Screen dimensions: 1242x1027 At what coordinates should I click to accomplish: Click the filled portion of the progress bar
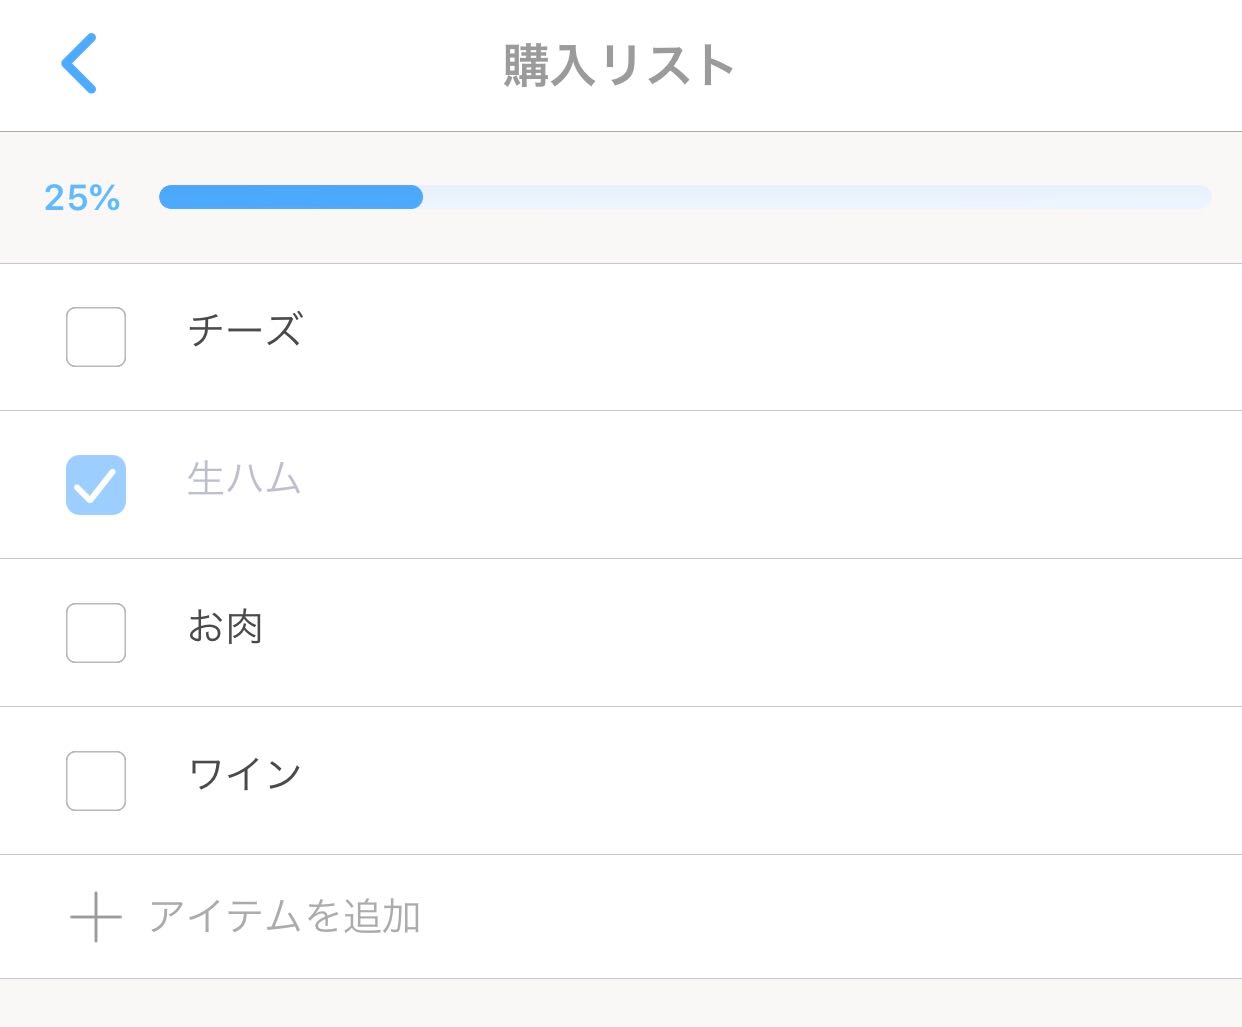click(x=290, y=197)
